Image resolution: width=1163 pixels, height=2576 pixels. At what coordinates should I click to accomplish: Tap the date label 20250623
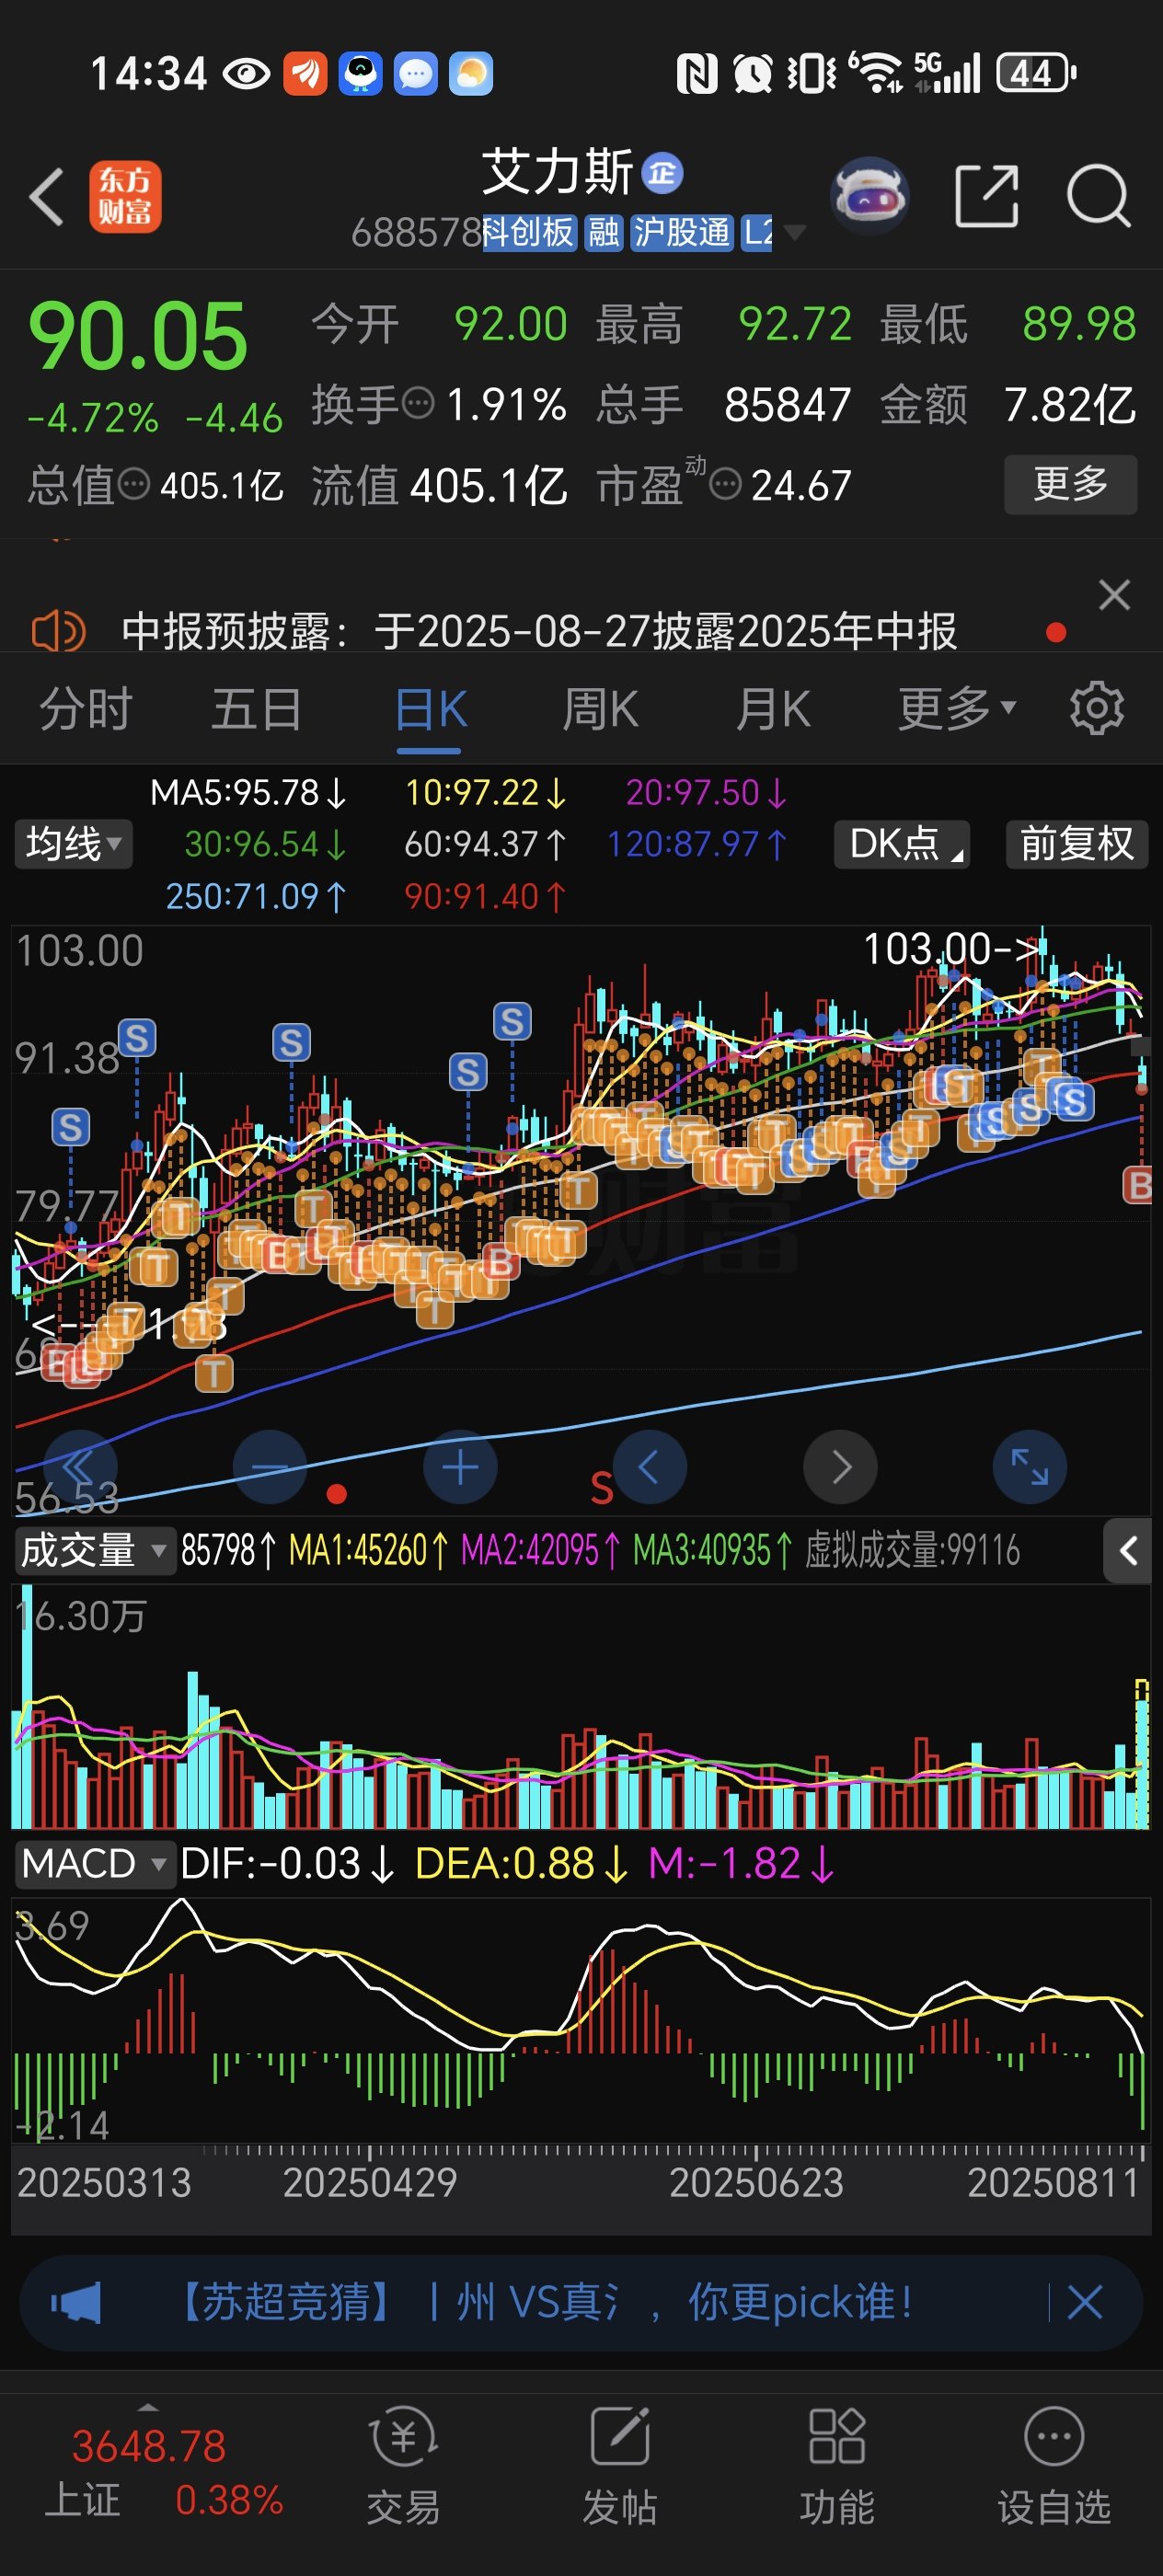click(x=756, y=2182)
